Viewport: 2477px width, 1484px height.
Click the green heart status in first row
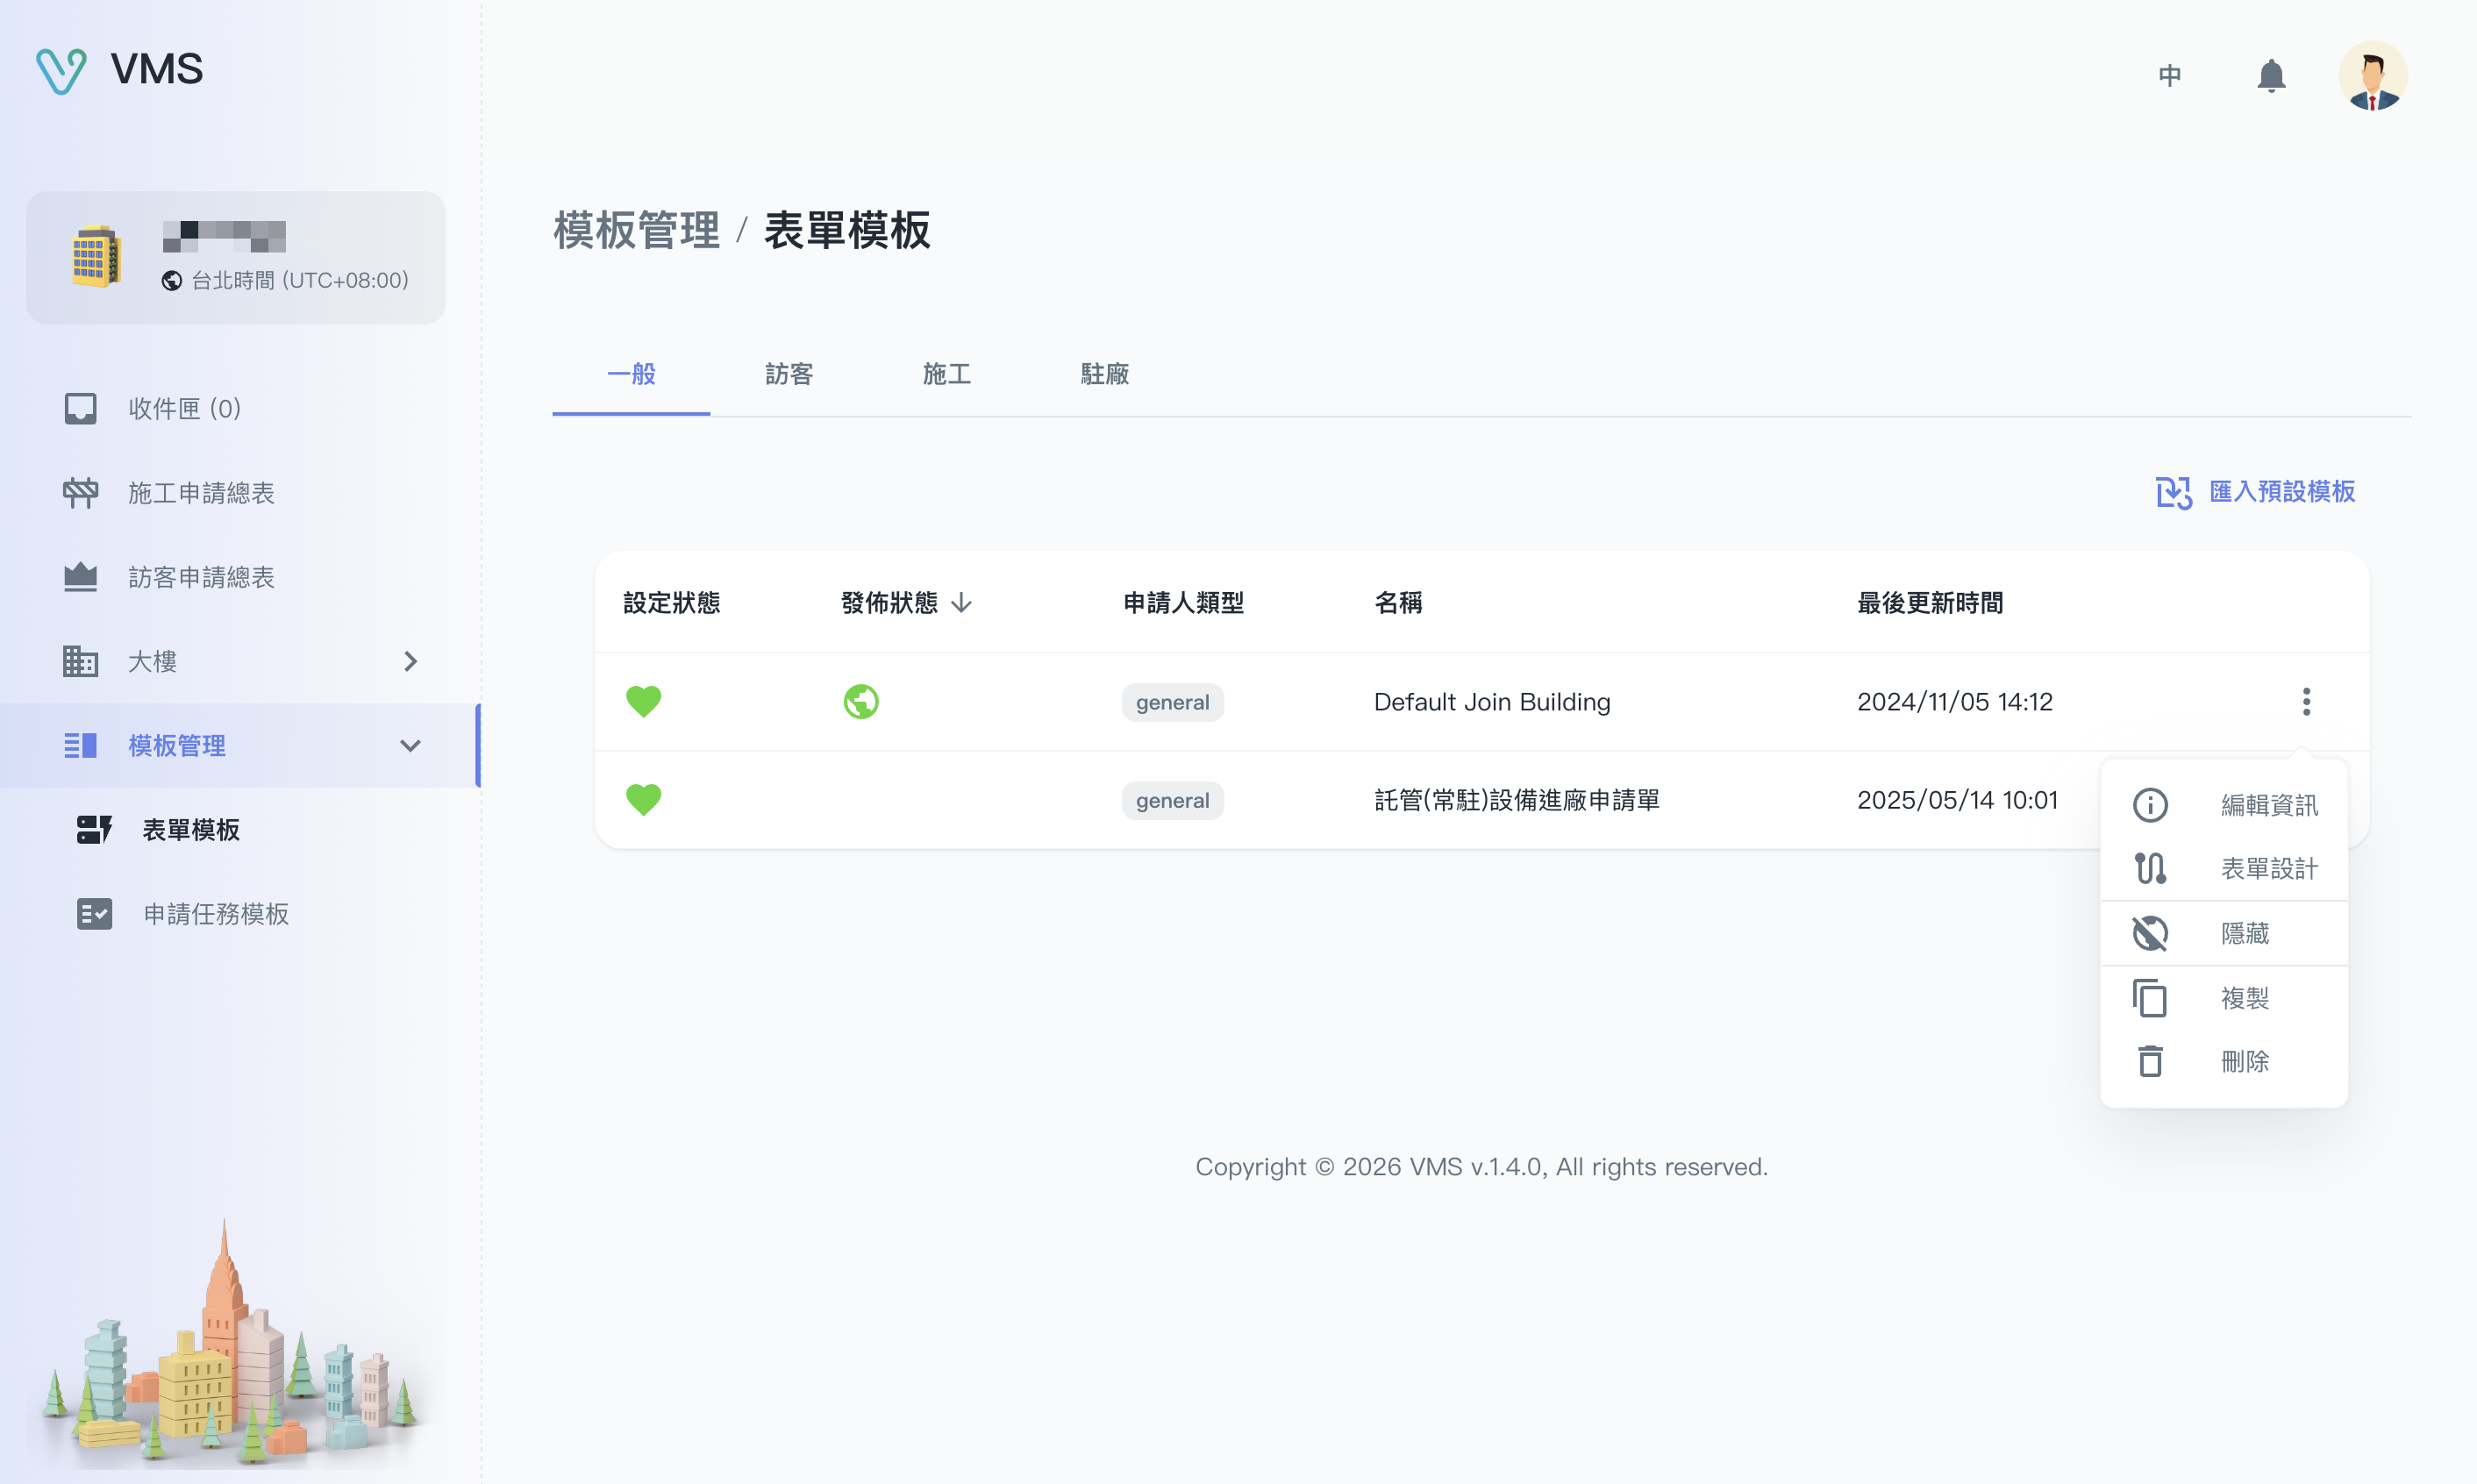[643, 702]
